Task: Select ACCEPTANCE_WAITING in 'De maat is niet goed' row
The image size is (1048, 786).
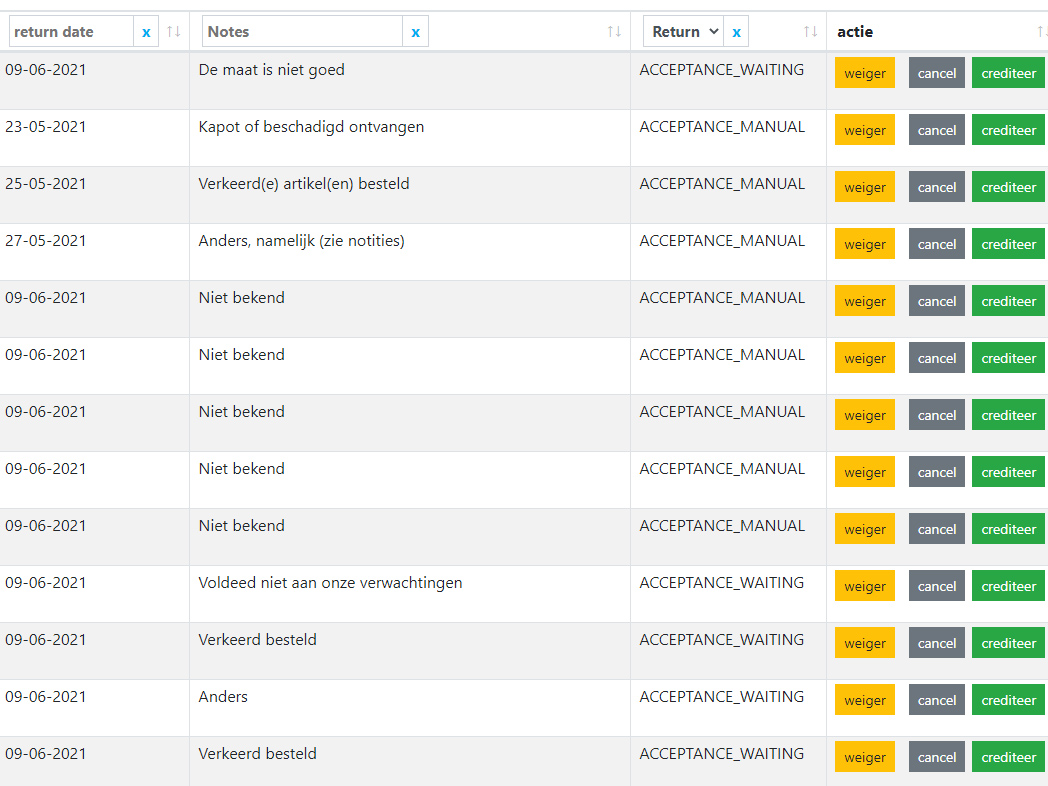Action: click(x=721, y=70)
